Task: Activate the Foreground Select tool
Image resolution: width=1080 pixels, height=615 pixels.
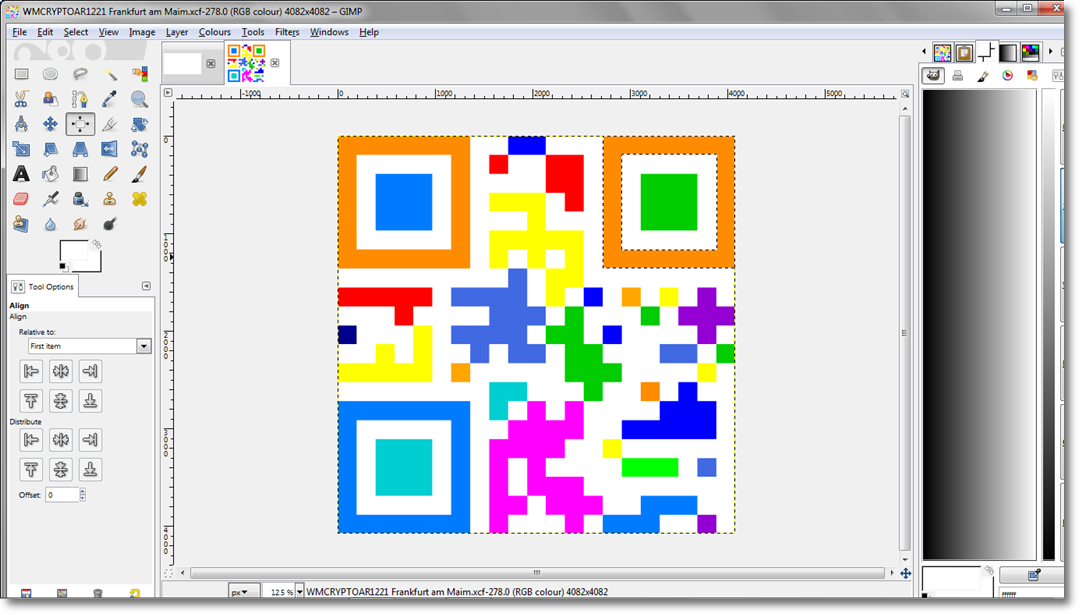Action: point(50,99)
